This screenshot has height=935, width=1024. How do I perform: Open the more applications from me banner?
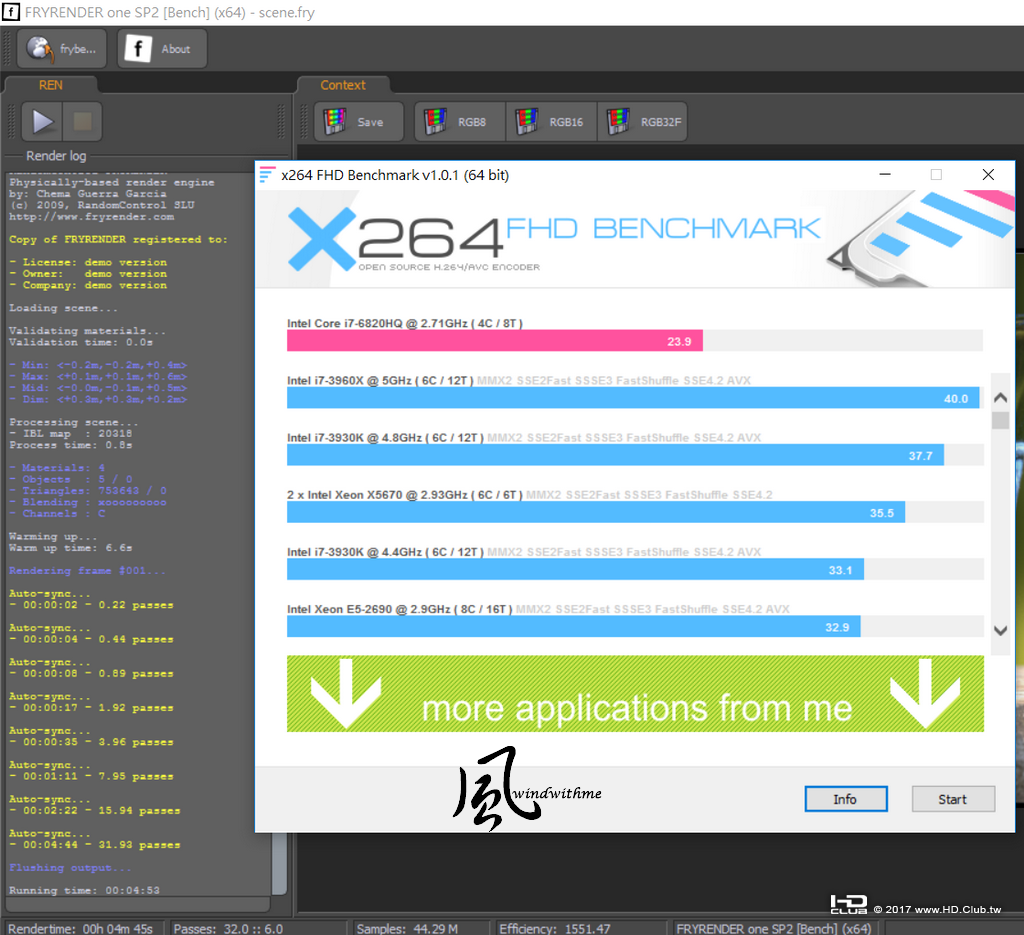635,693
